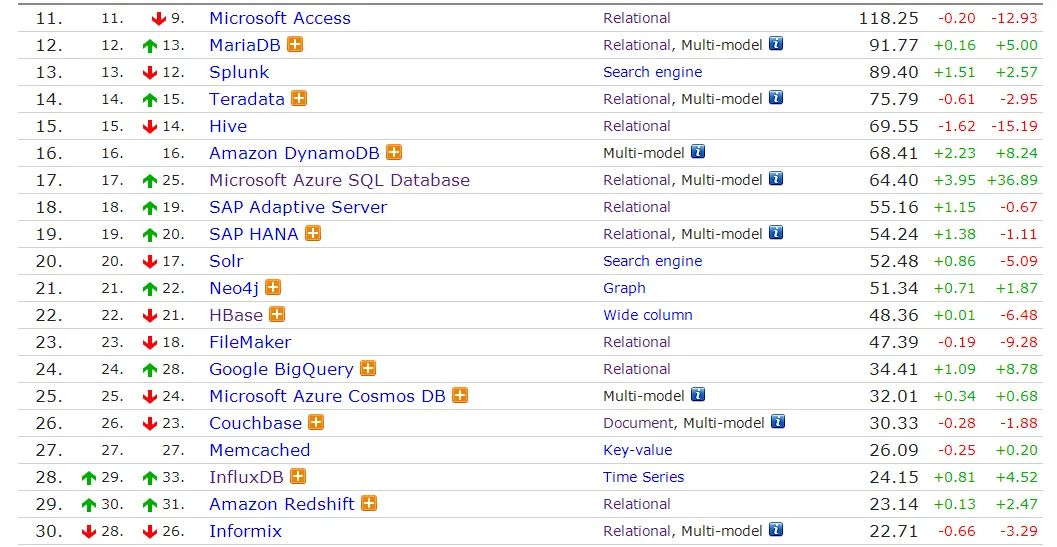Open the Neo4j link
Image resolution: width=1057 pixels, height=547 pixels.
(x=234, y=288)
